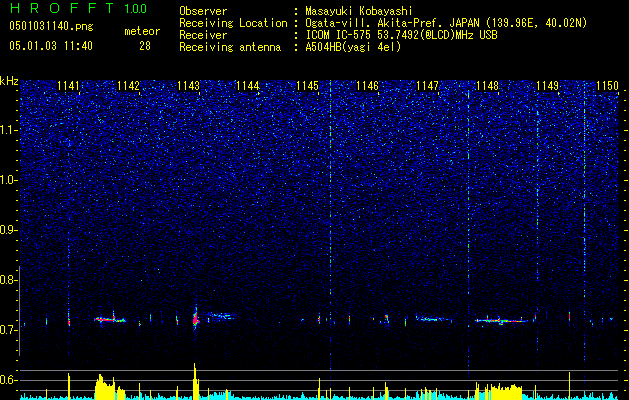Click the ICOM IC-575 receiver details
Screen dimensions: 629x400
point(401,35)
